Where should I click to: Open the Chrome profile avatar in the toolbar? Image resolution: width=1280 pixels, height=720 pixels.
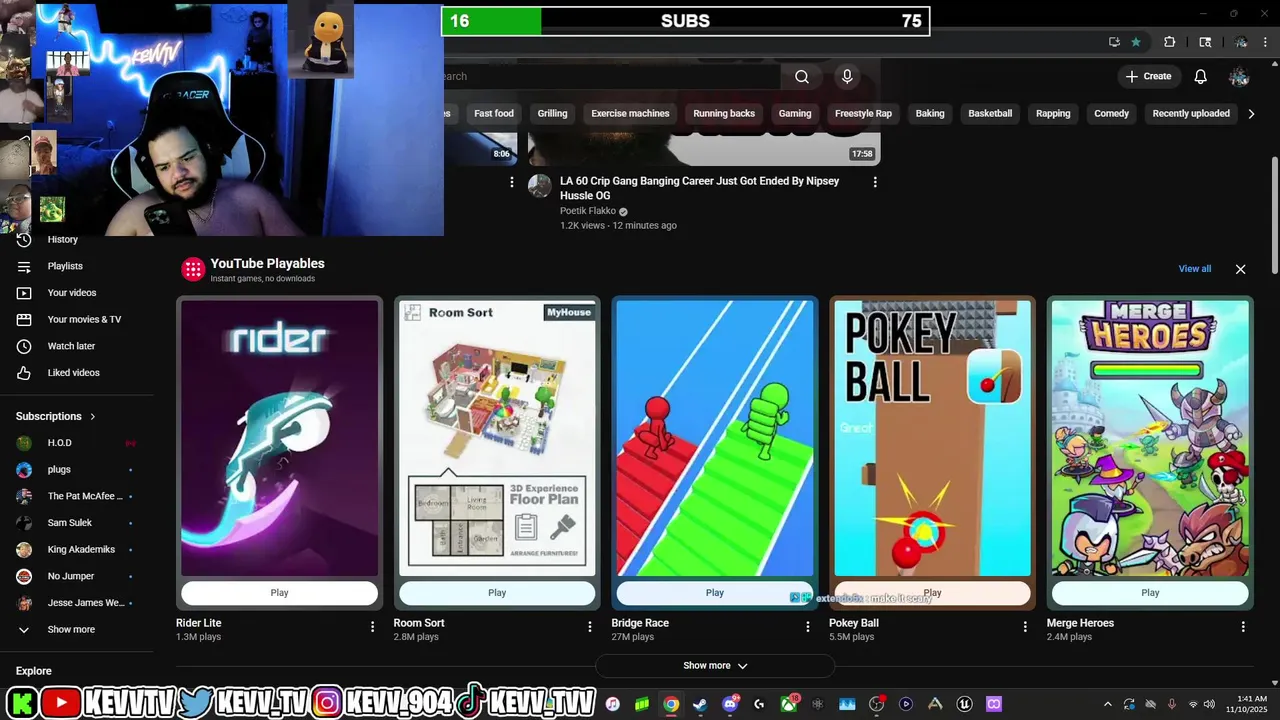click(1241, 42)
